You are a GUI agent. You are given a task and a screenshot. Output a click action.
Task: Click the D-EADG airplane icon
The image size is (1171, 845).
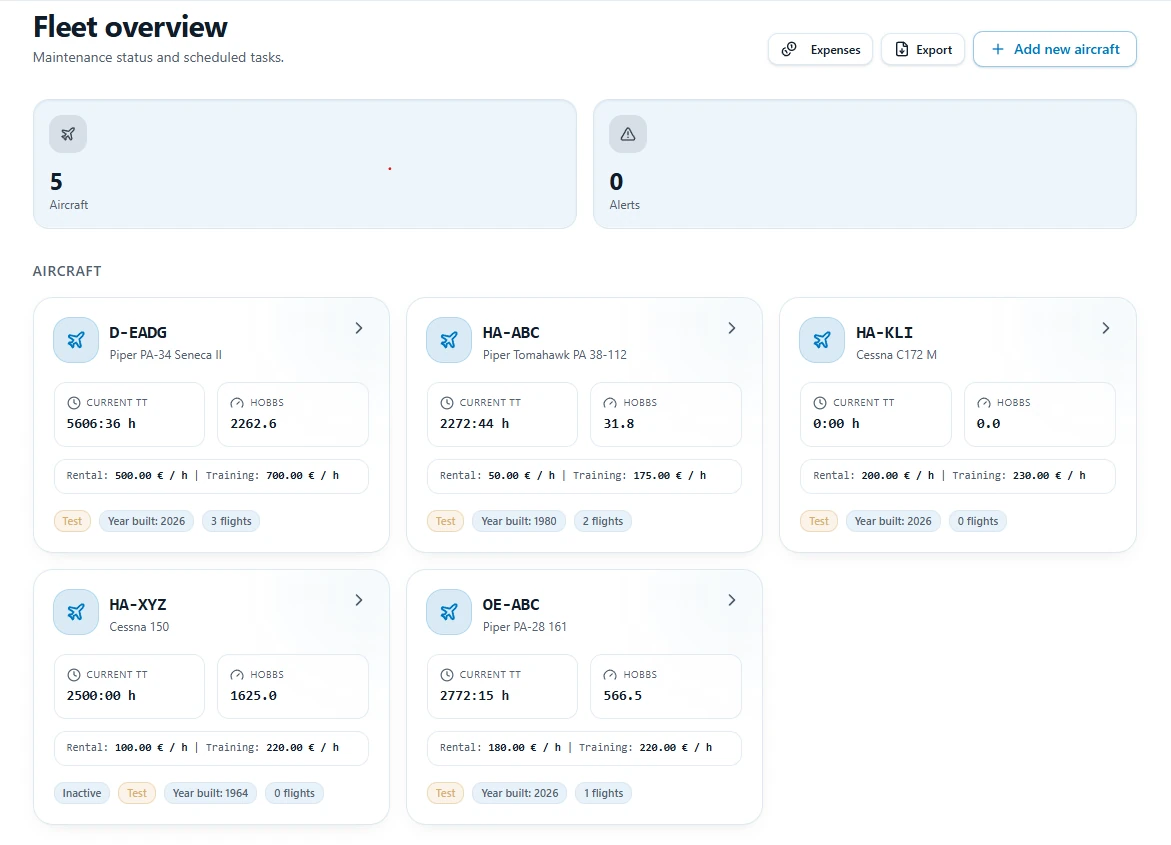pos(75,341)
